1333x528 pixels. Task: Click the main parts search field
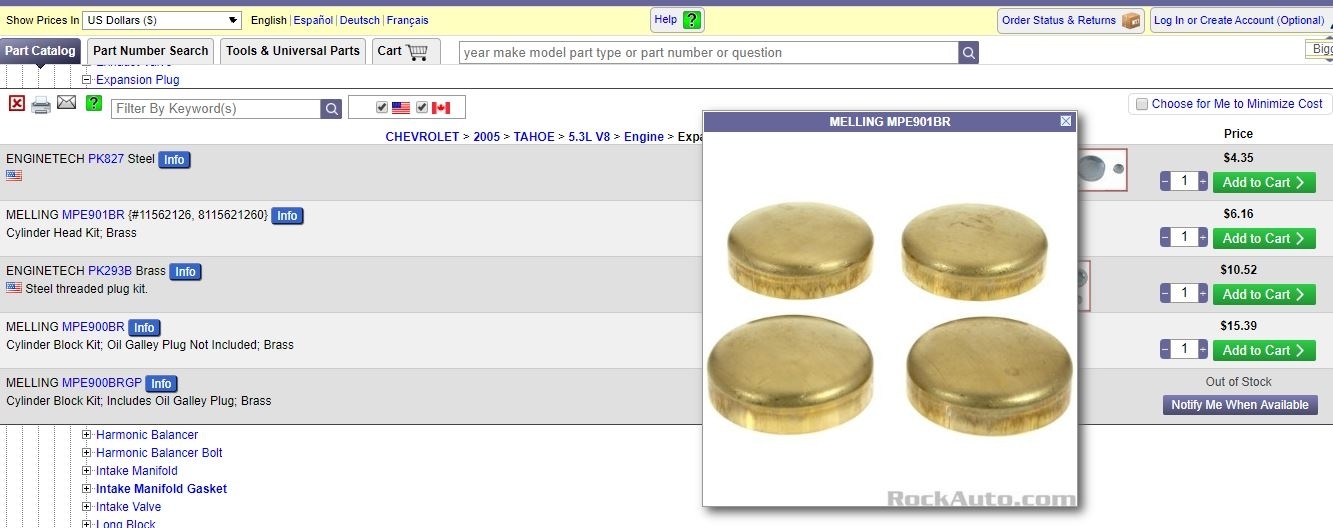[x=708, y=53]
